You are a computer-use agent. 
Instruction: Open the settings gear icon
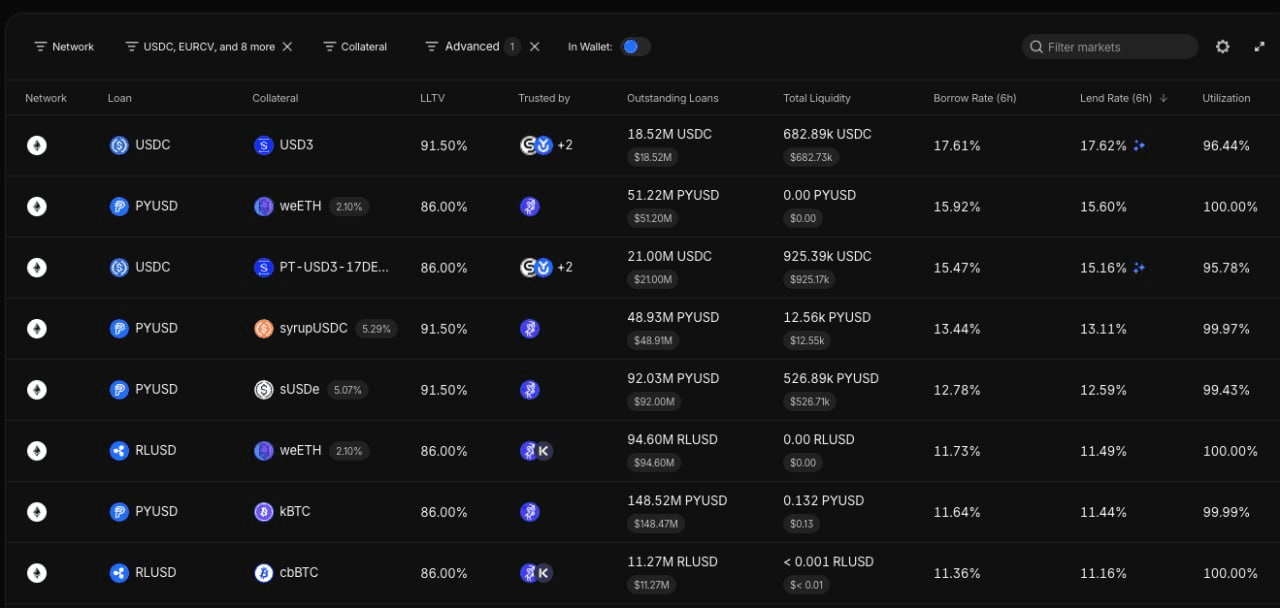click(1222, 46)
